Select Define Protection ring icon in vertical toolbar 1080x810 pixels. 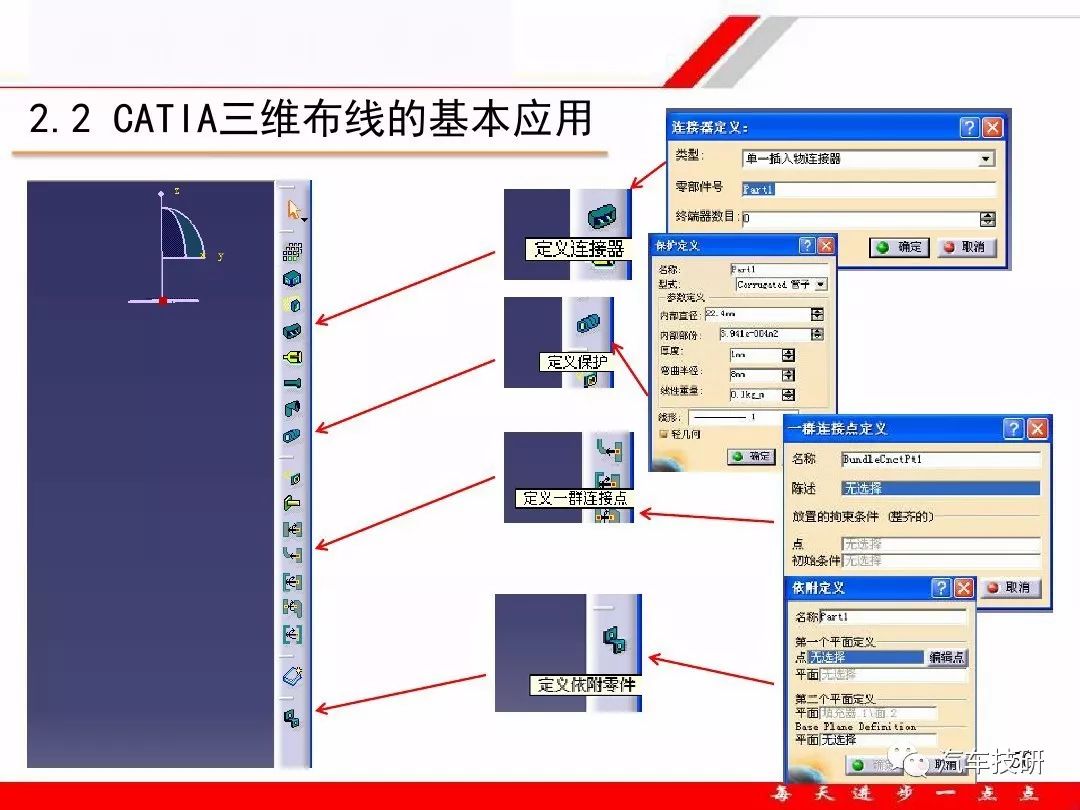(x=292, y=436)
